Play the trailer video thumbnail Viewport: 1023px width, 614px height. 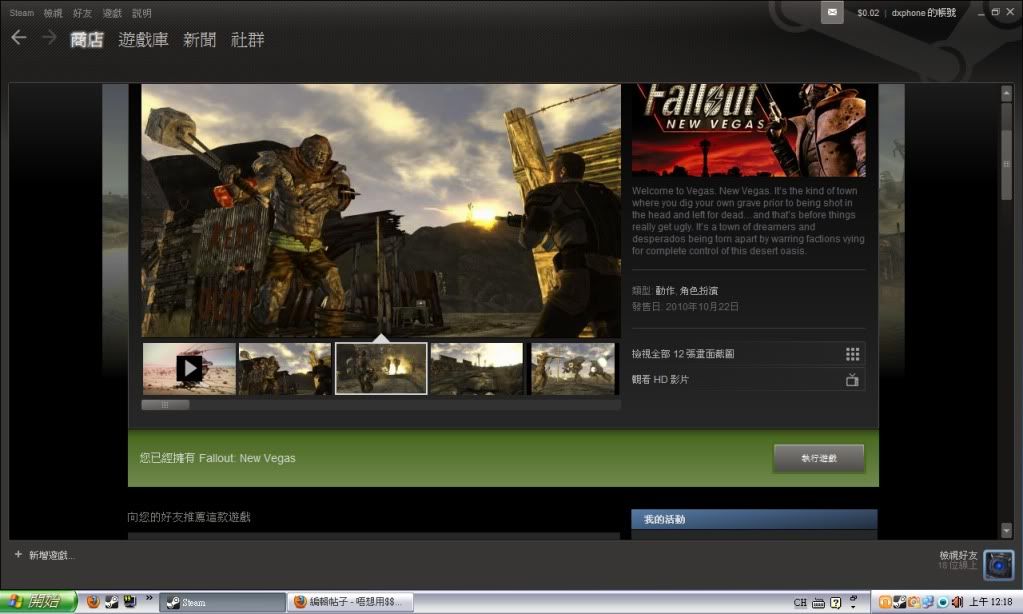tap(189, 368)
